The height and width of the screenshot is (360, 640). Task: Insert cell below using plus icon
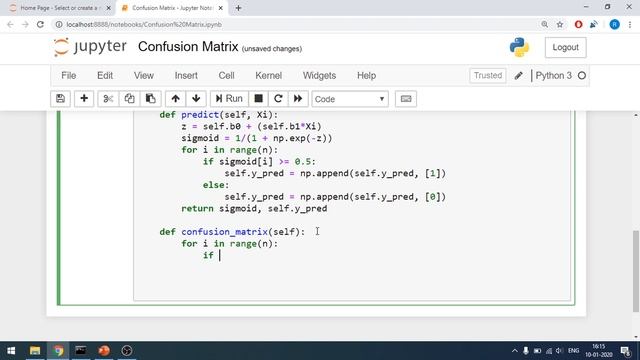point(84,99)
